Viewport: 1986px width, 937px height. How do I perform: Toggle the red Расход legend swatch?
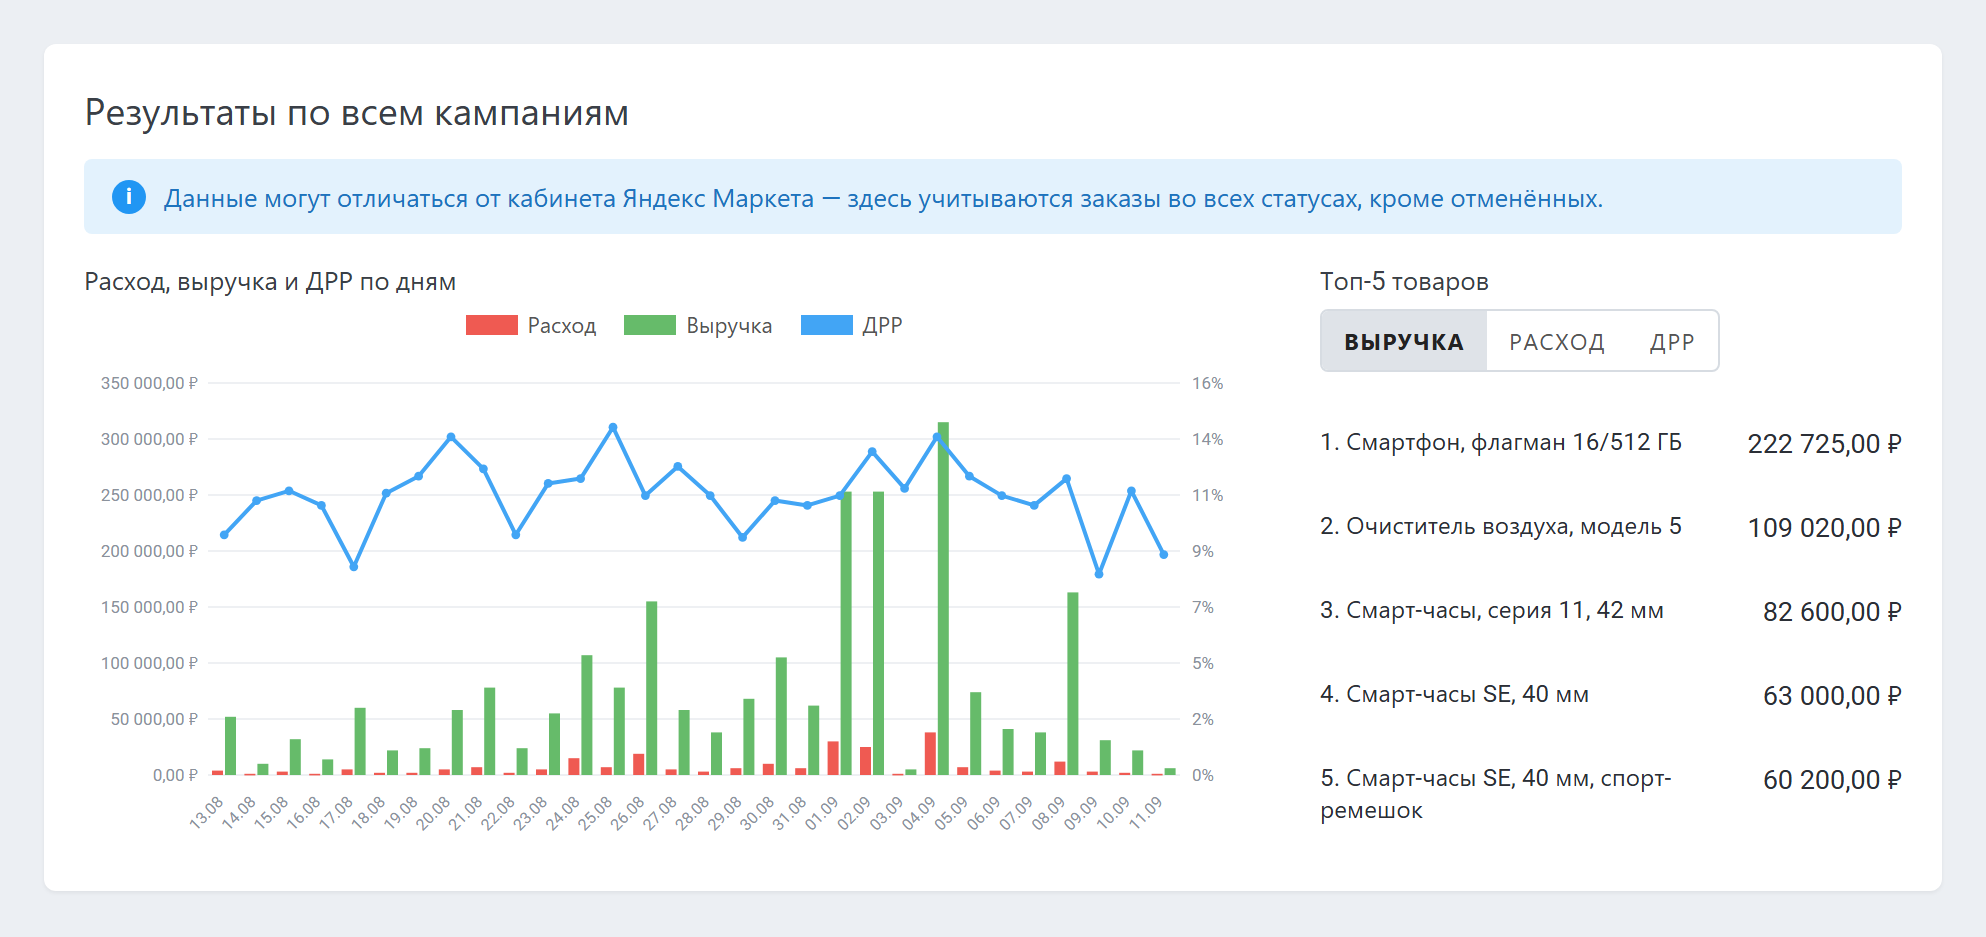point(491,325)
